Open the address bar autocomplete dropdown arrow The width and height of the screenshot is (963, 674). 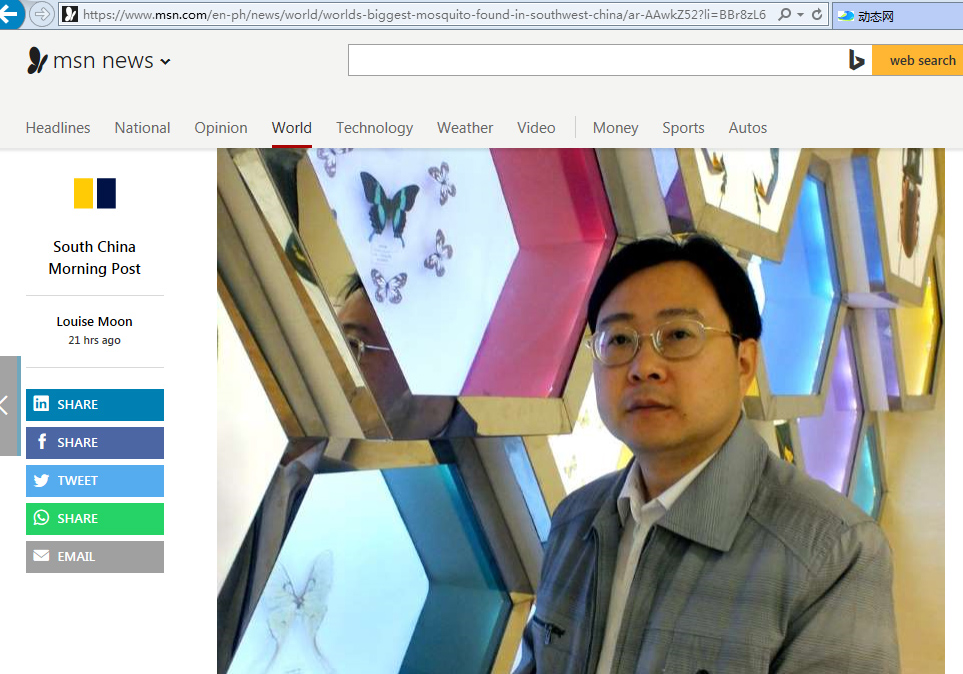pyautogui.click(x=800, y=15)
